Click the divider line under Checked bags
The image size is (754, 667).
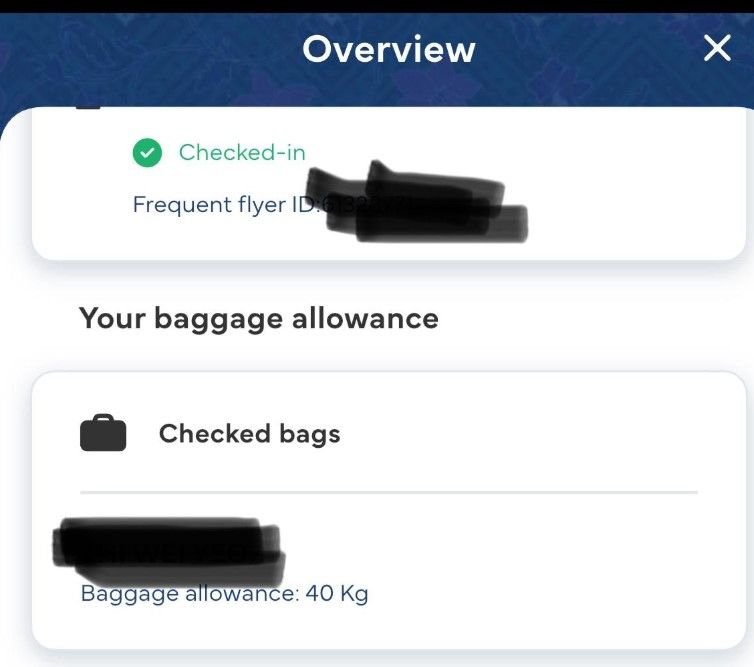click(388, 492)
